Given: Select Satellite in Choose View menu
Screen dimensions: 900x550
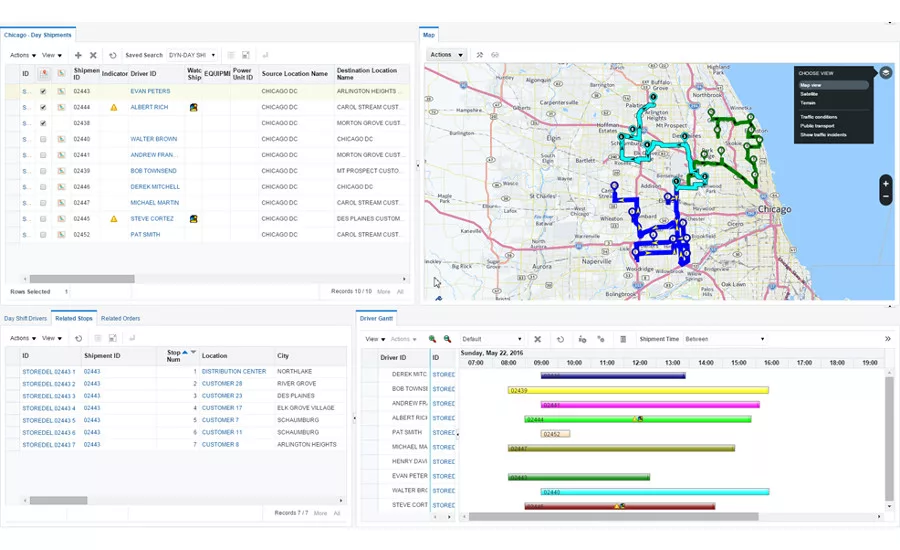Looking at the screenshot, I should click(809, 94).
